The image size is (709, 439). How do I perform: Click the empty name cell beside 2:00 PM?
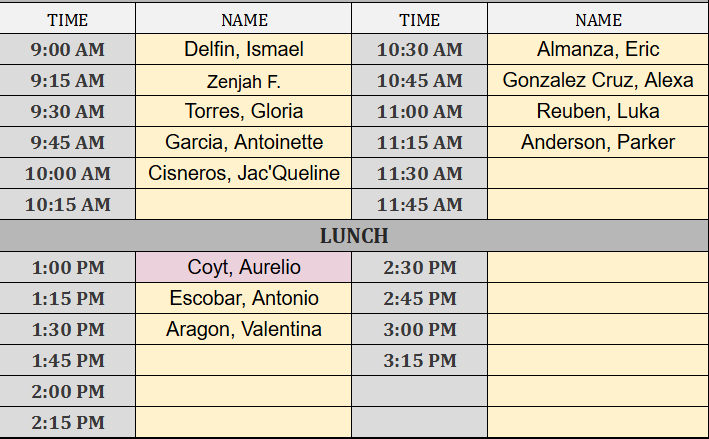coord(244,391)
